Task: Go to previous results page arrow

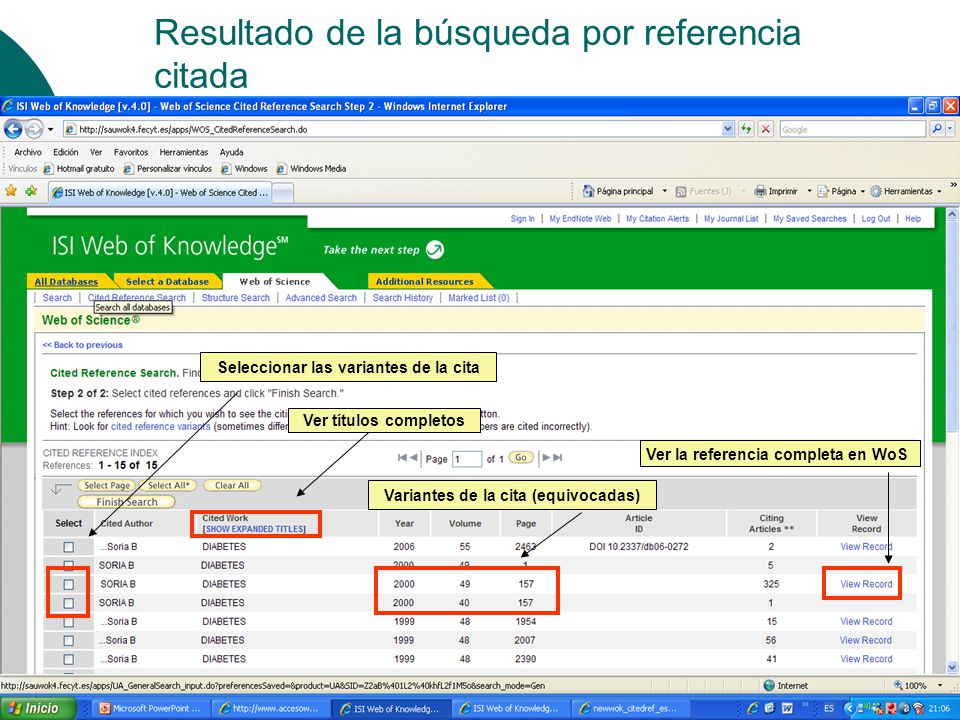Action: pos(414,457)
